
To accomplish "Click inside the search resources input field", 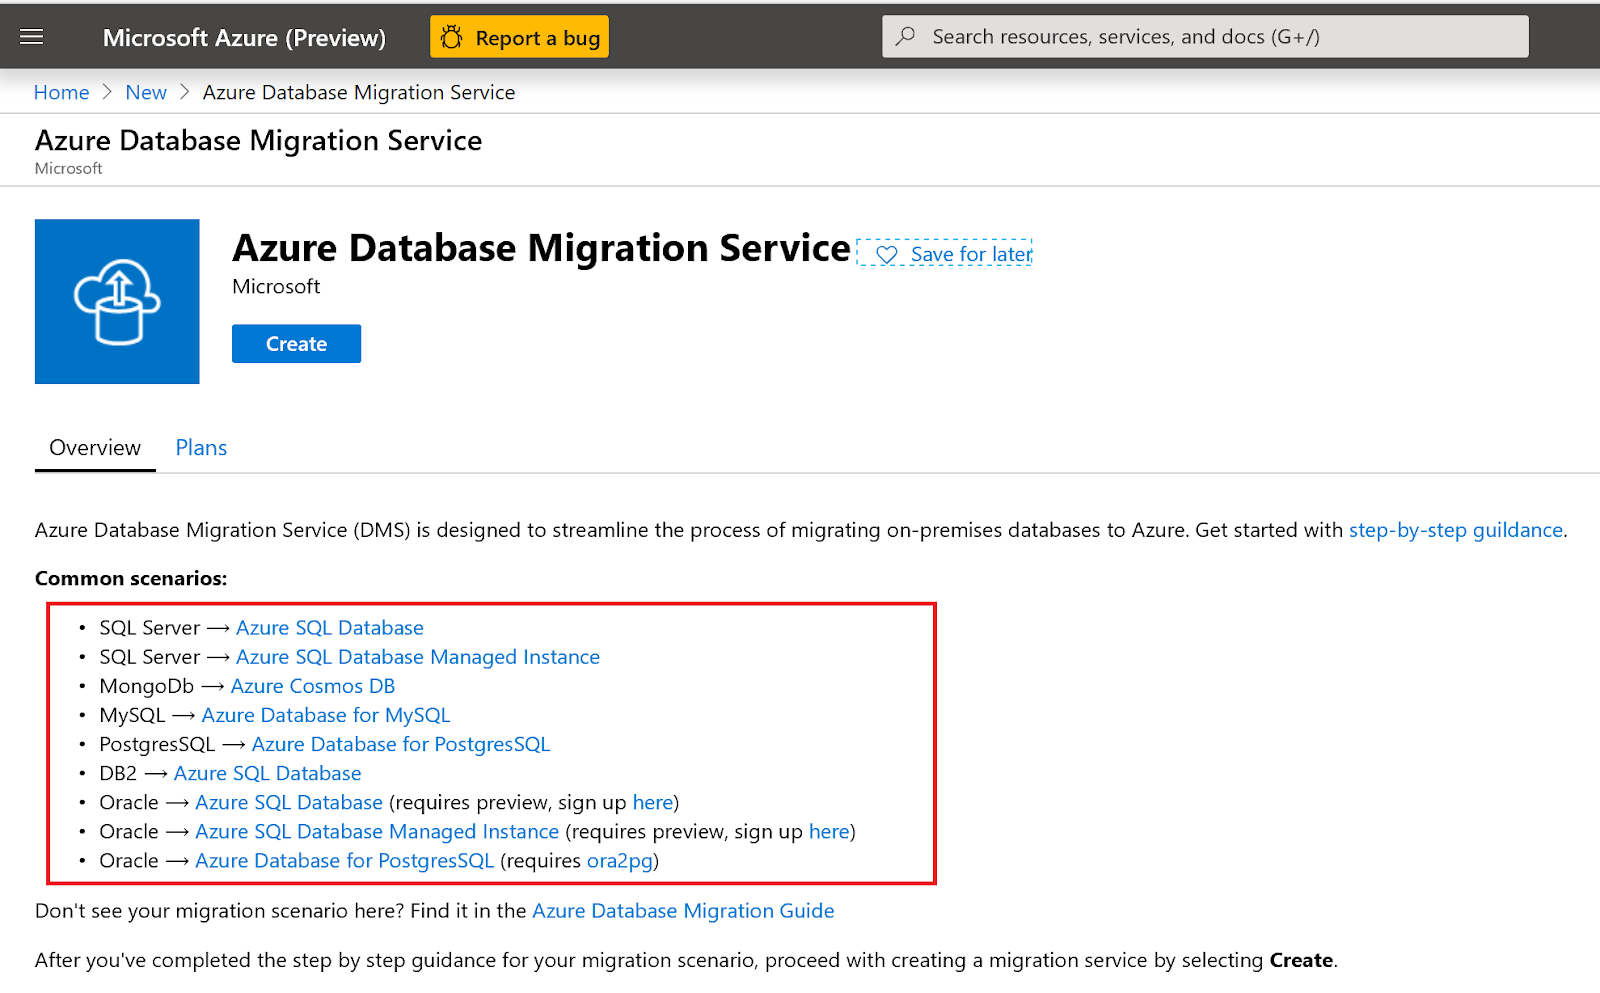I will click(1150, 36).
